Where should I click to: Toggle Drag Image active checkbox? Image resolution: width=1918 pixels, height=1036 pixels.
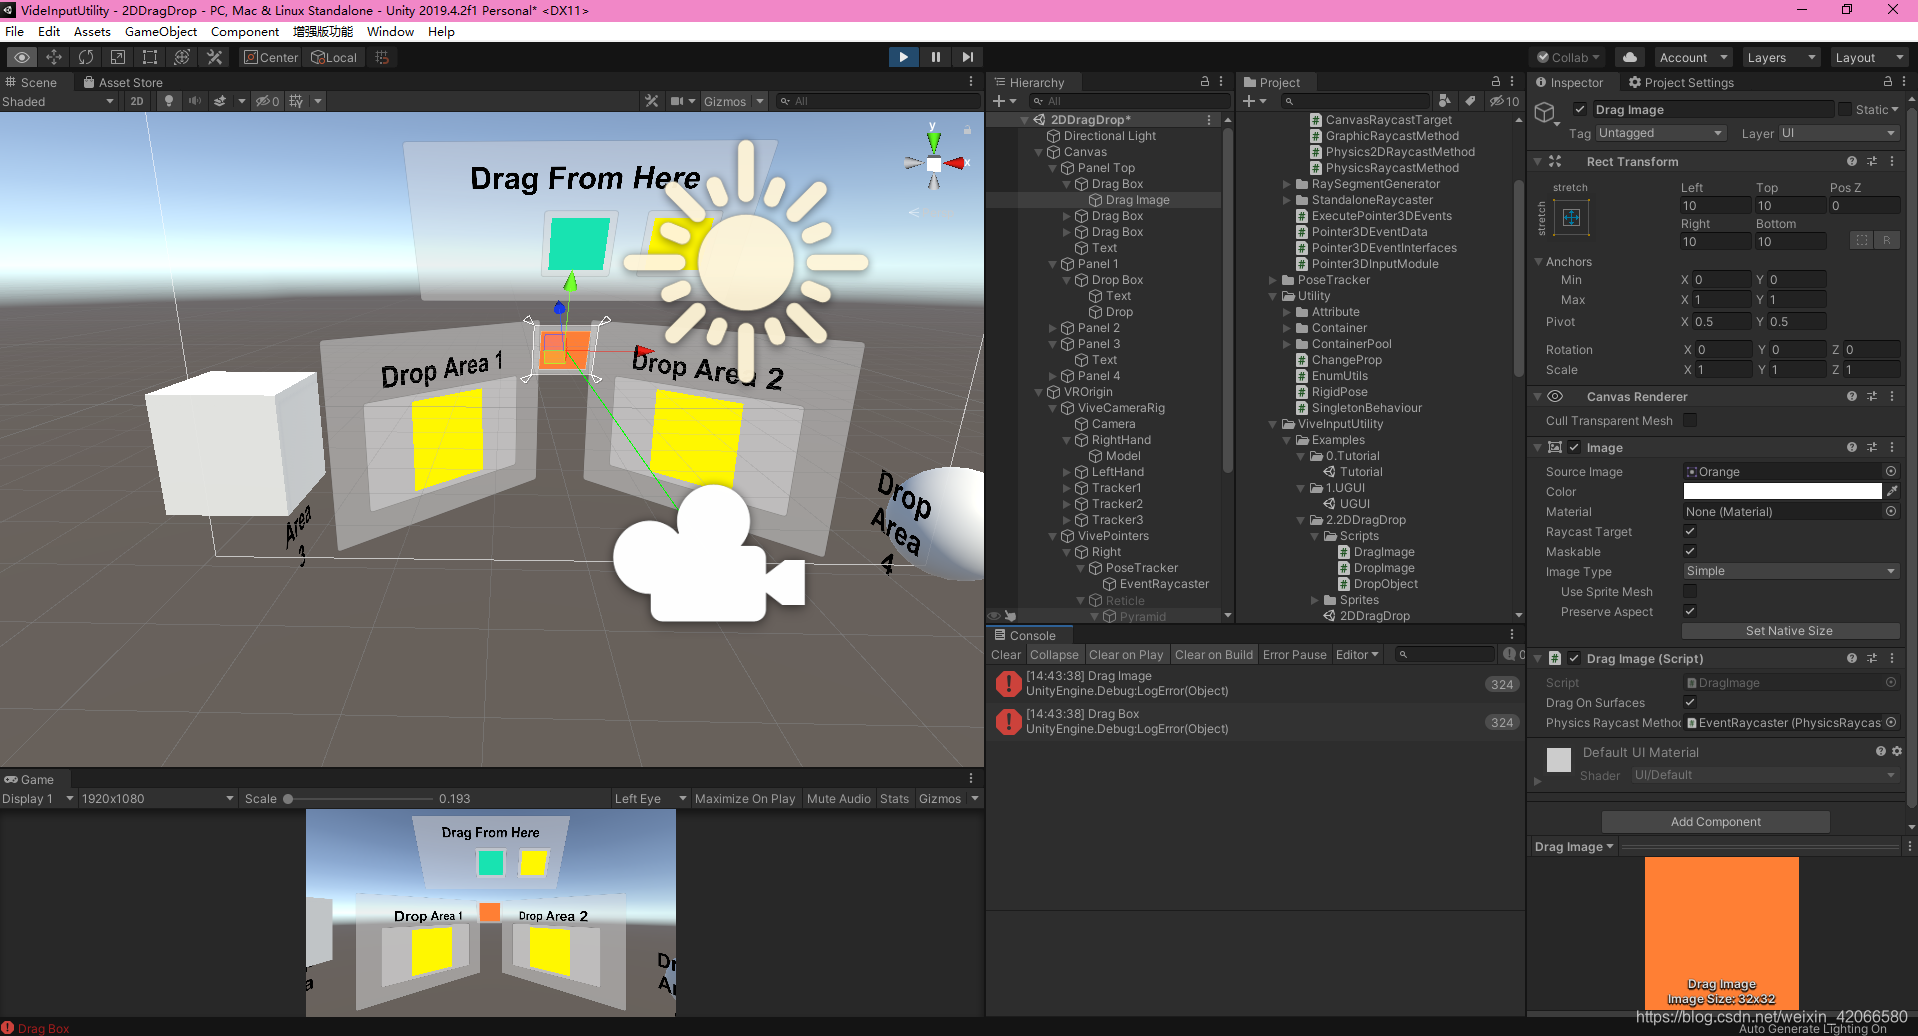(1580, 109)
